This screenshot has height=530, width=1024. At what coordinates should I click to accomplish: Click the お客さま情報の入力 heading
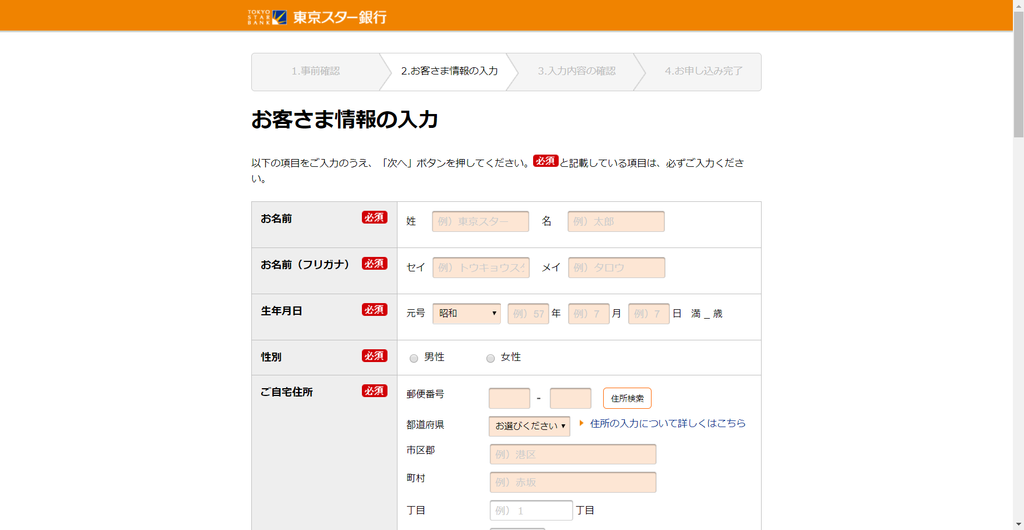click(344, 121)
